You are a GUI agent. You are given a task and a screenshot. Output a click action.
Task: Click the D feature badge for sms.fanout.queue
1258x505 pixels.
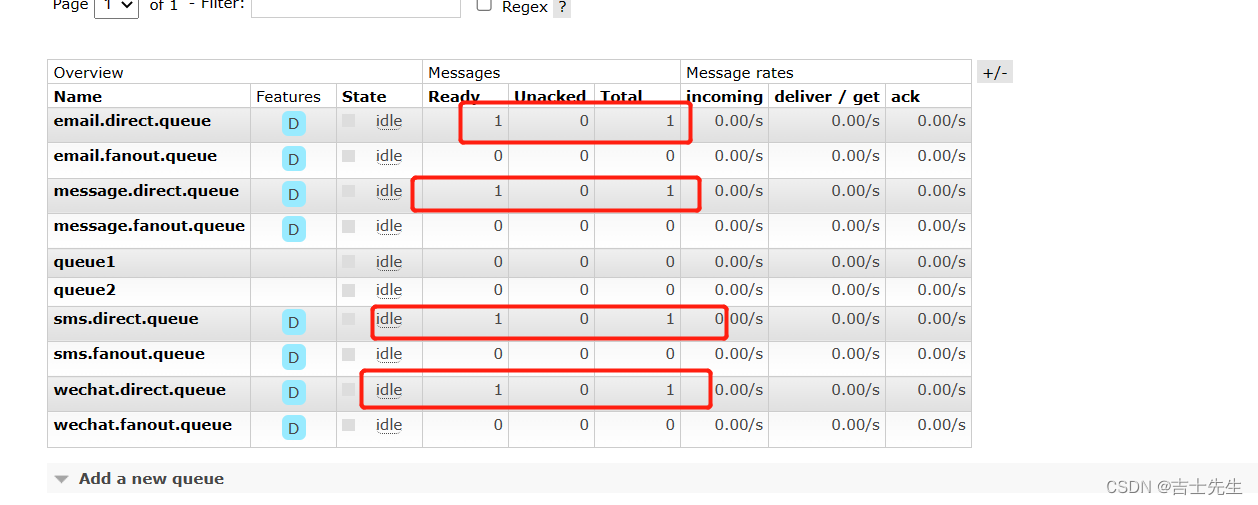(294, 357)
